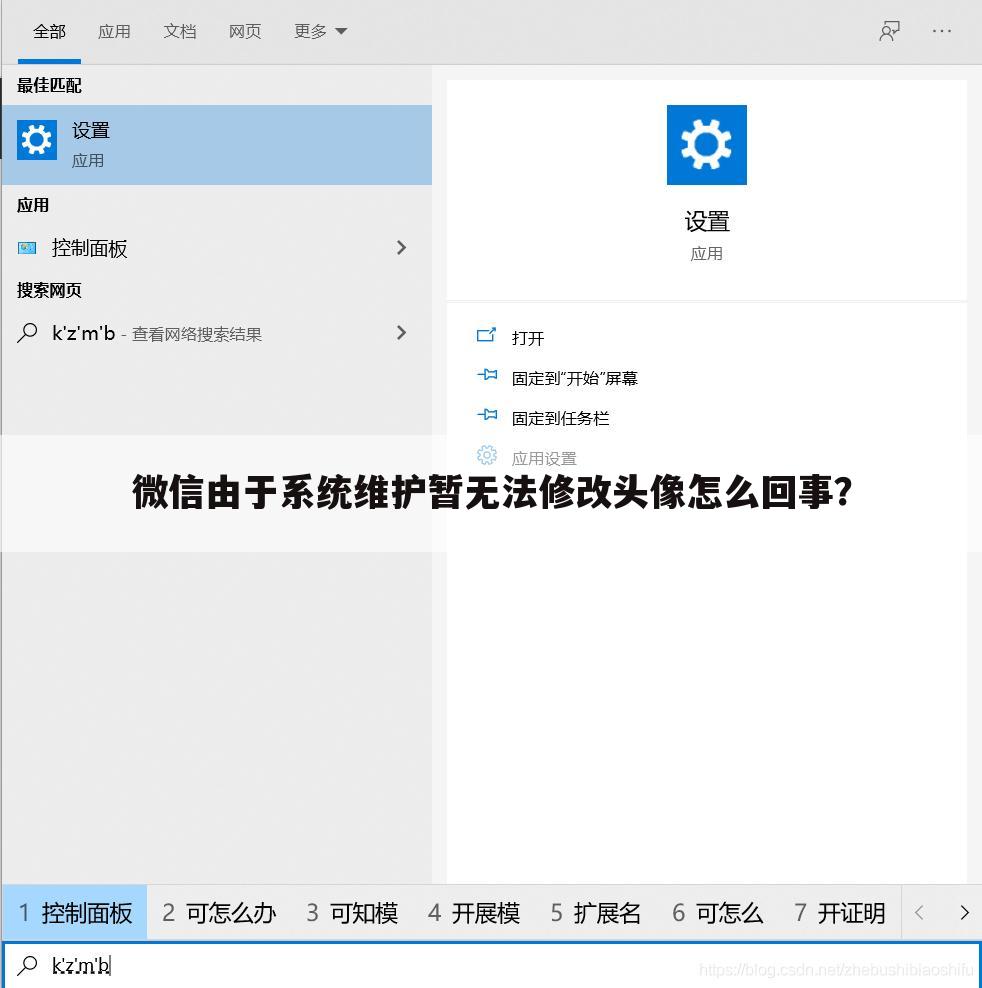Switch to the 网页 tab
Screen dimensions: 982x988
point(245,31)
